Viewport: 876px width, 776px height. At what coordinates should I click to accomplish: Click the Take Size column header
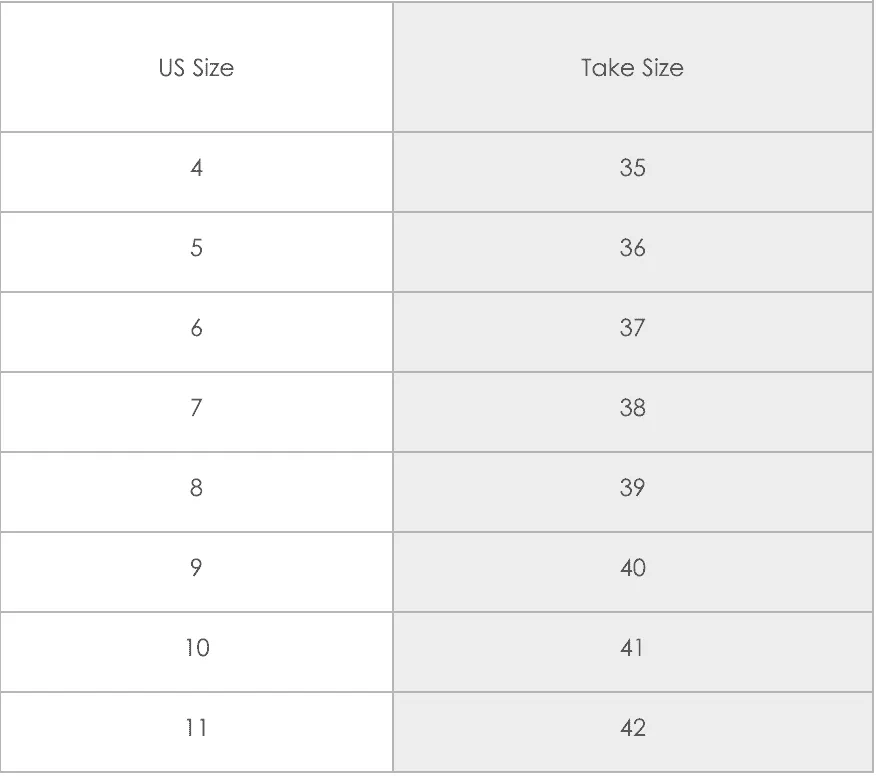tap(632, 68)
